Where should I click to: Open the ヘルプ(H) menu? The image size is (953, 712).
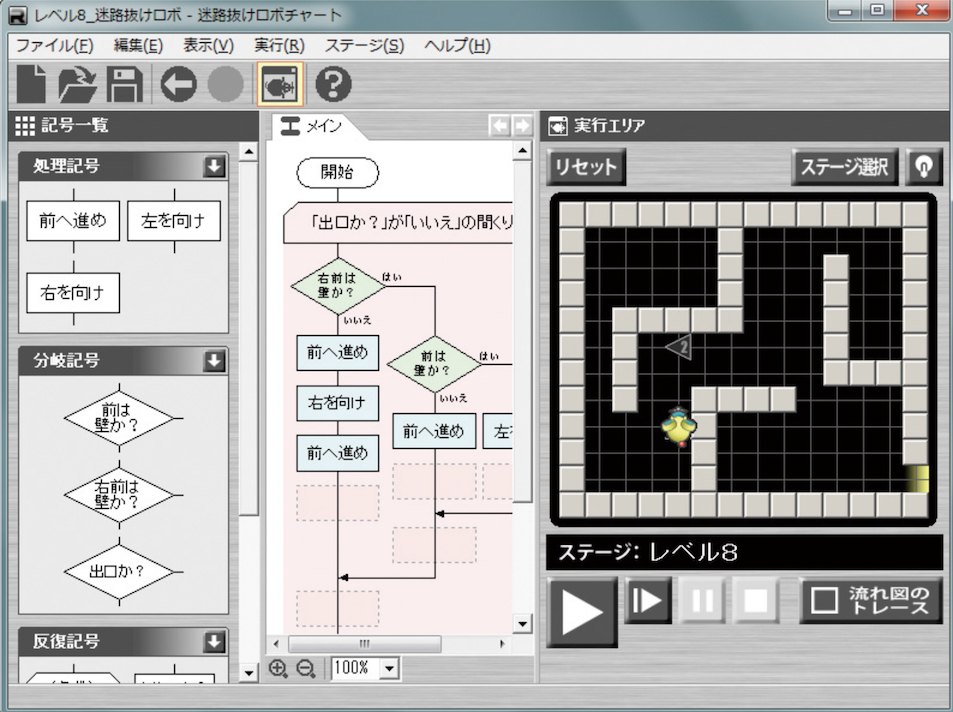click(x=457, y=46)
